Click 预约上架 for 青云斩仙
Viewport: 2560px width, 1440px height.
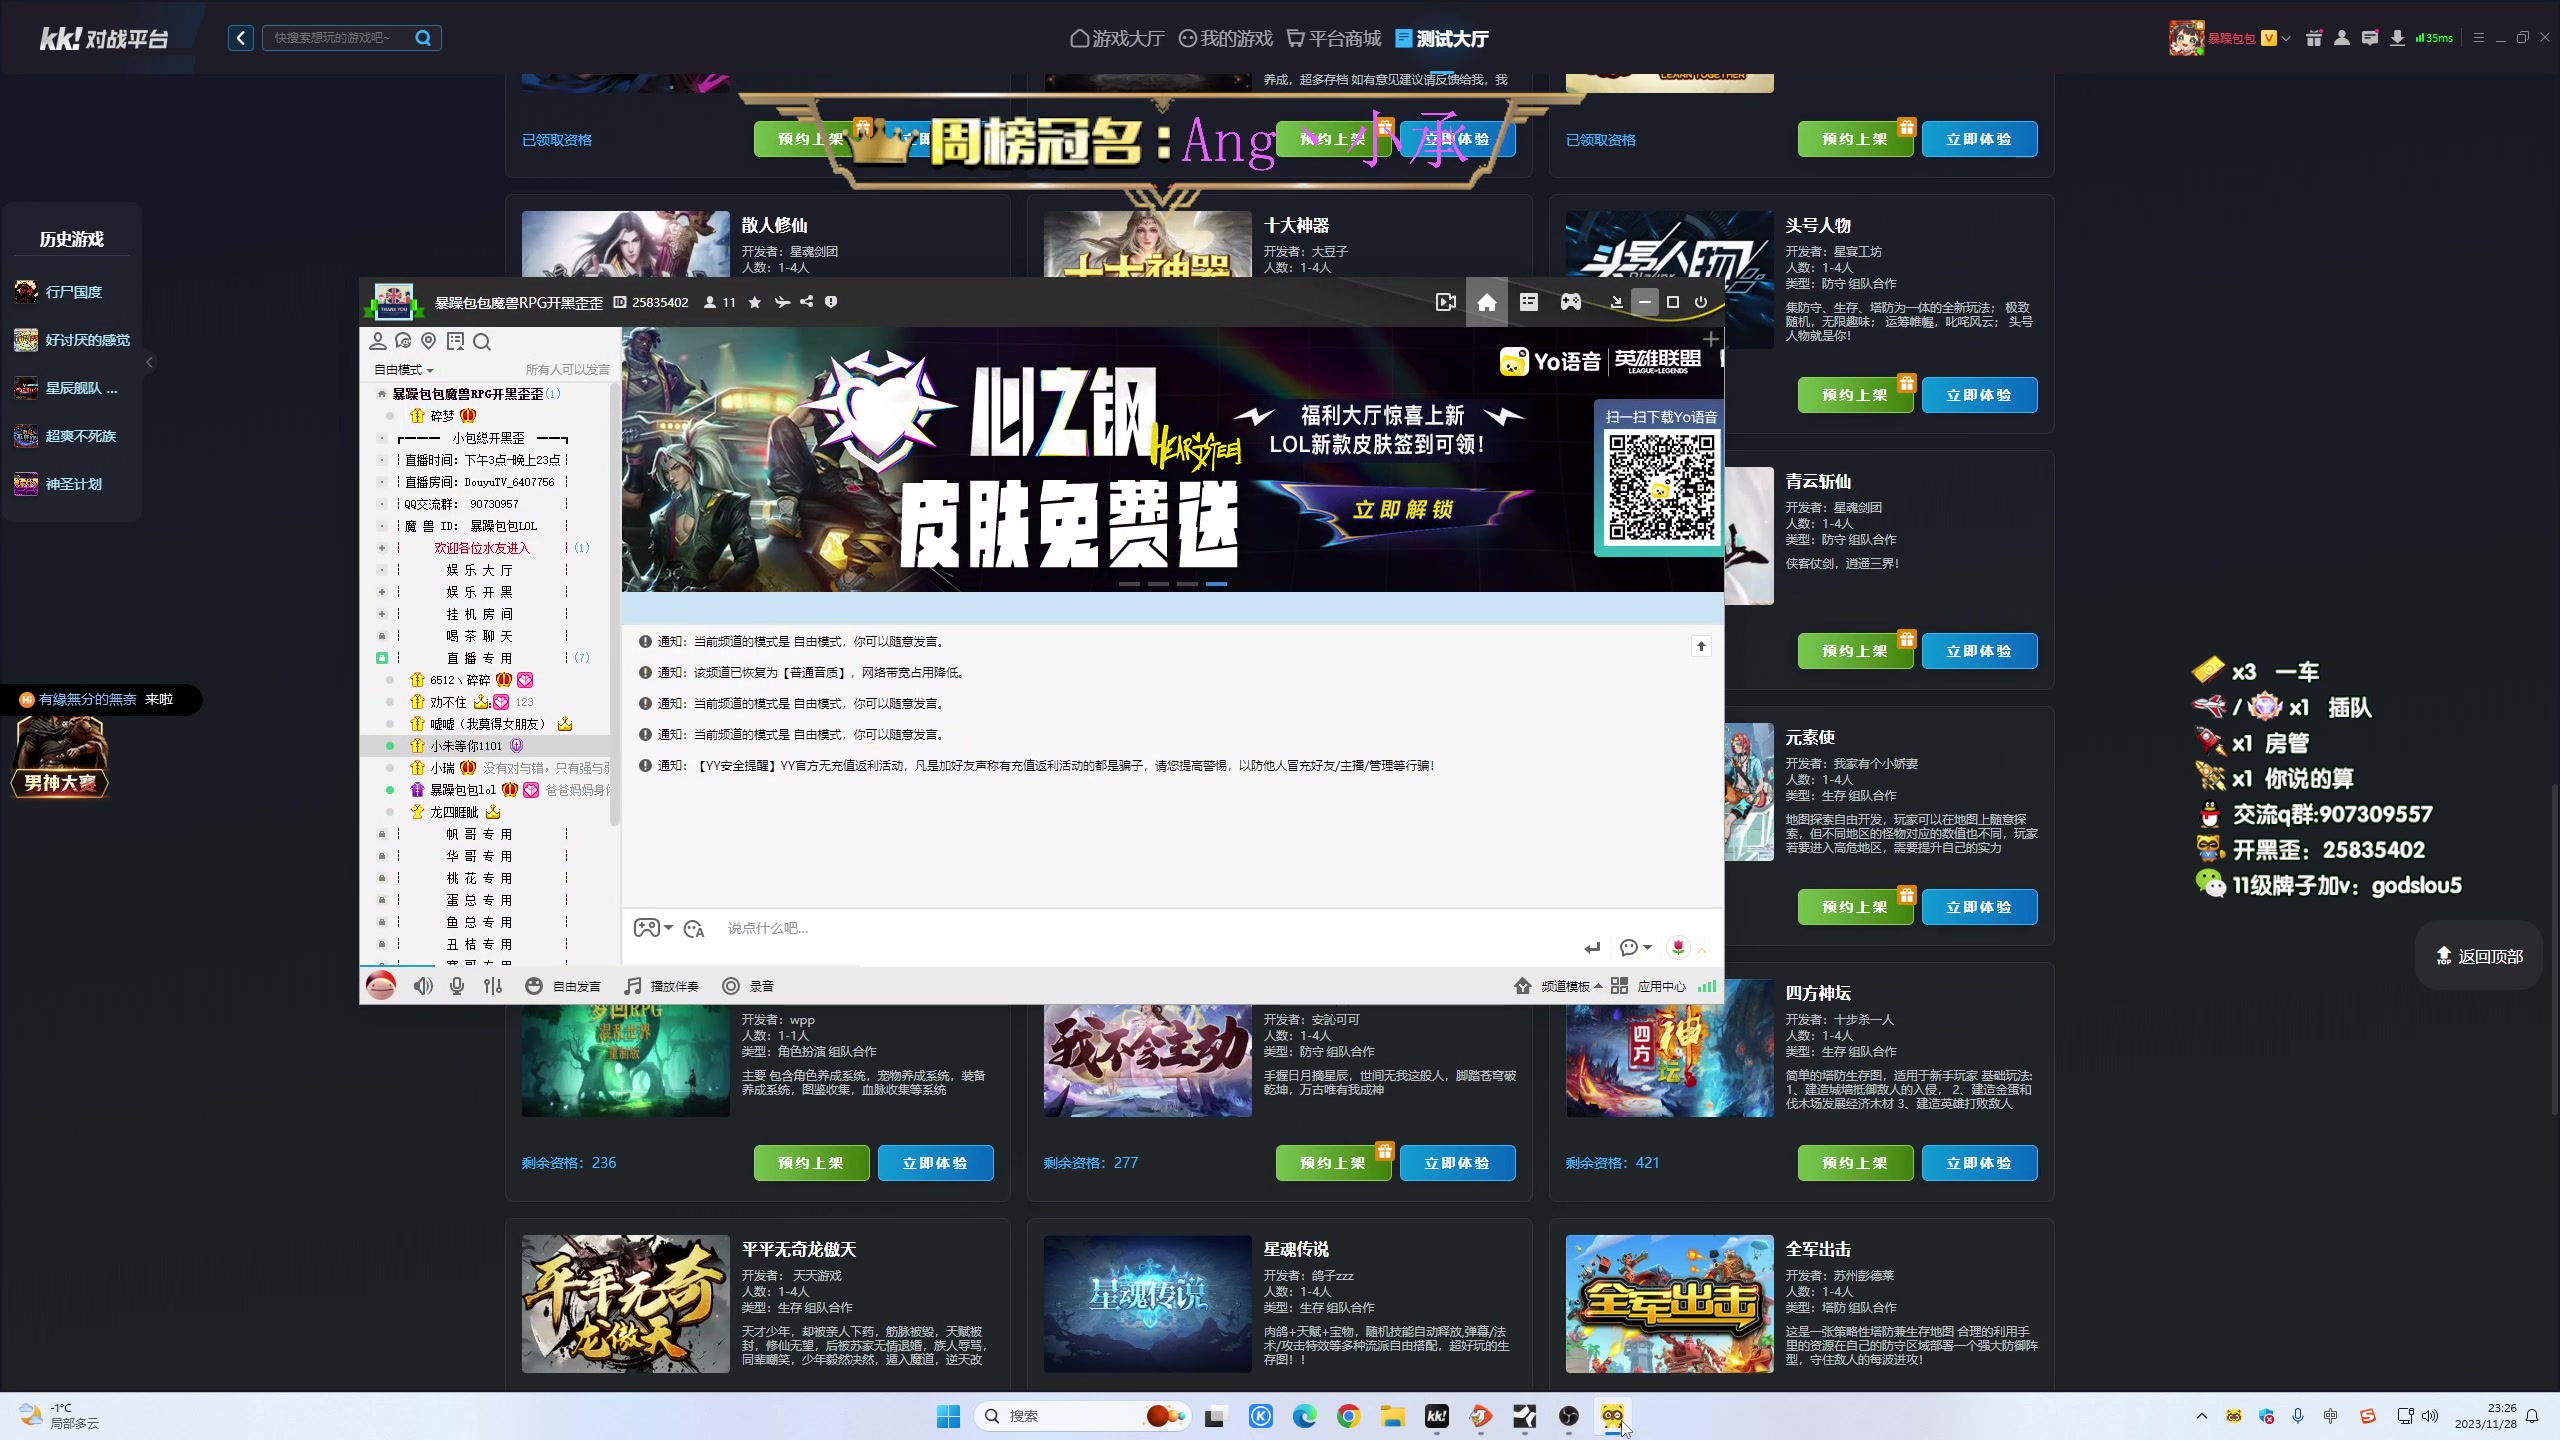[x=1855, y=651]
